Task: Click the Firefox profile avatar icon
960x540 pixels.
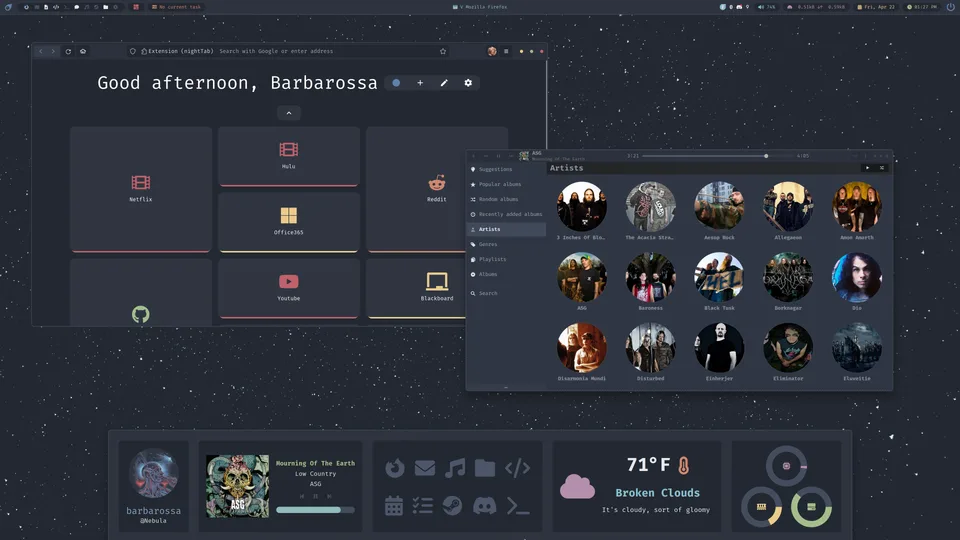Action: [492, 51]
